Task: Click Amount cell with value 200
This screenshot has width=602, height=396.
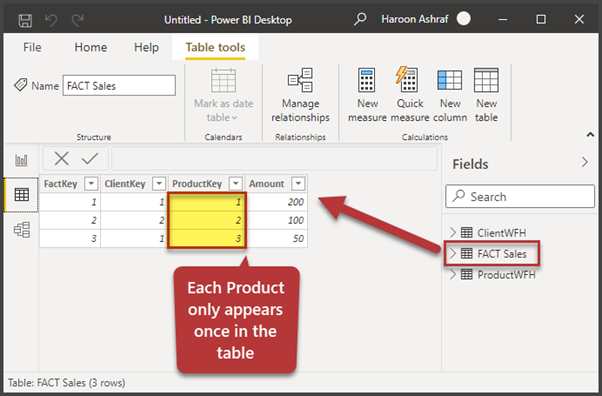Action: (x=276, y=202)
